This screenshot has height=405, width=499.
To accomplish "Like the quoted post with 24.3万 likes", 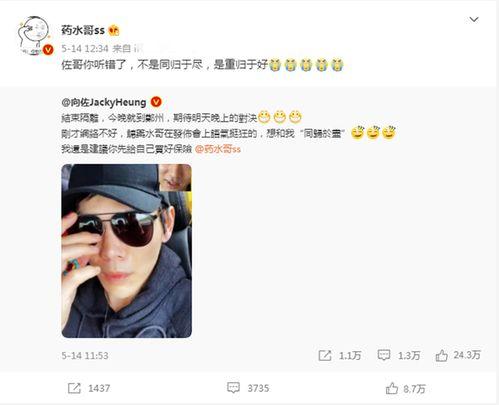I will click(x=441, y=355).
